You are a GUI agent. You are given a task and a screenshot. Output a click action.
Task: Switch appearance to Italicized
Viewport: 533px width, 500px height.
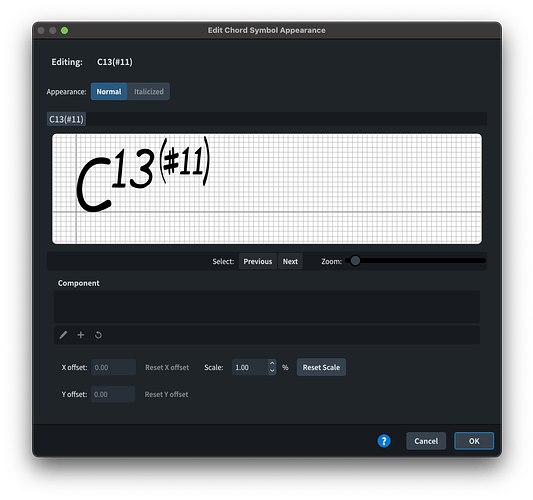click(x=149, y=91)
